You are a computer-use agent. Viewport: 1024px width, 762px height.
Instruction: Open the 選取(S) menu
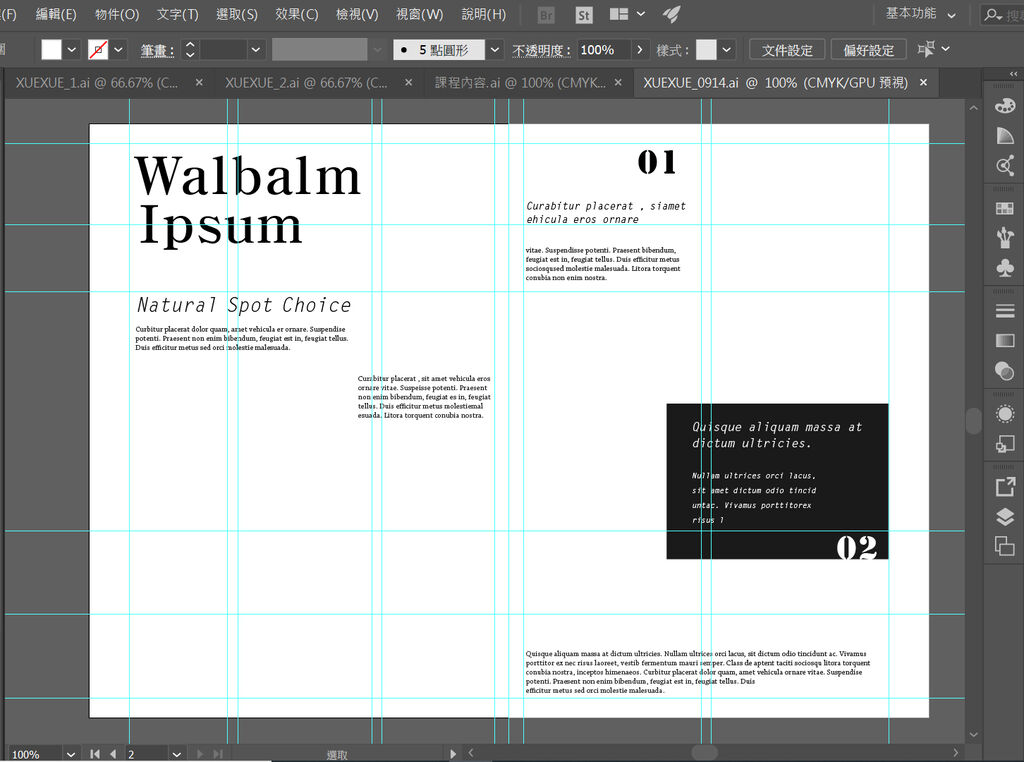(236, 14)
